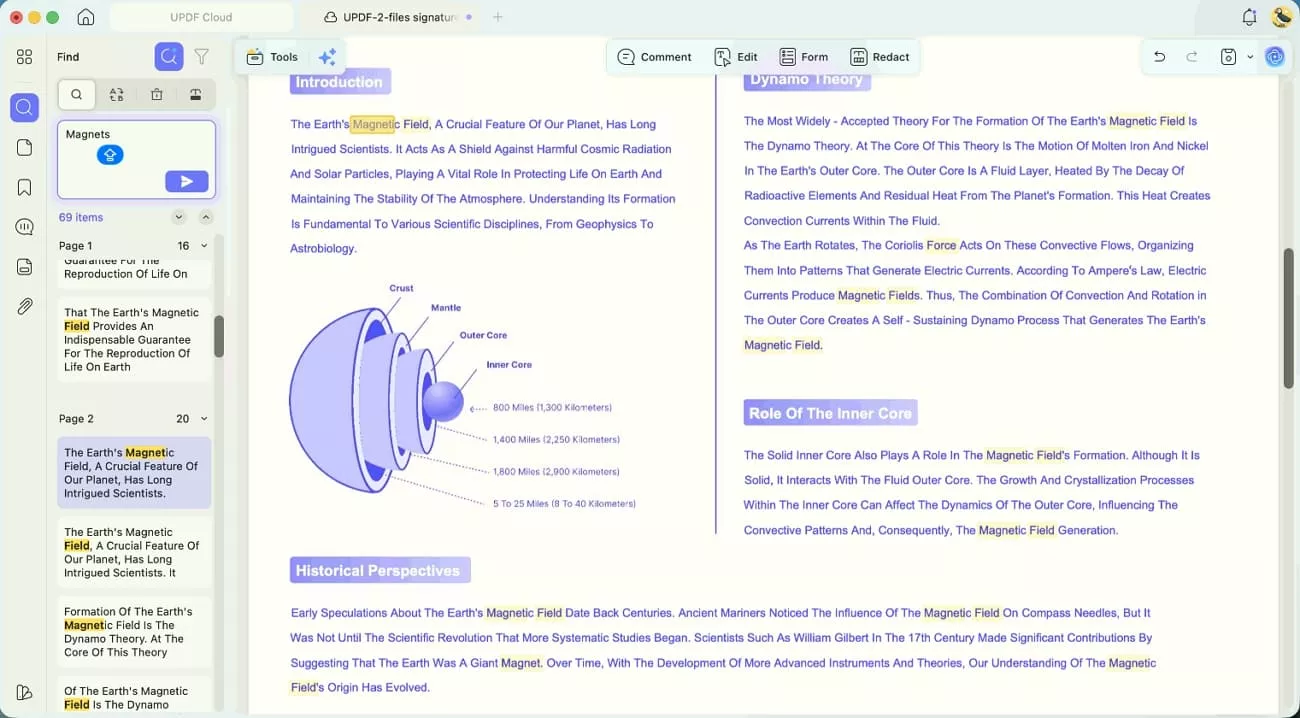Open the apps grid icon at sidebar top
1300x718 pixels.
[24, 57]
